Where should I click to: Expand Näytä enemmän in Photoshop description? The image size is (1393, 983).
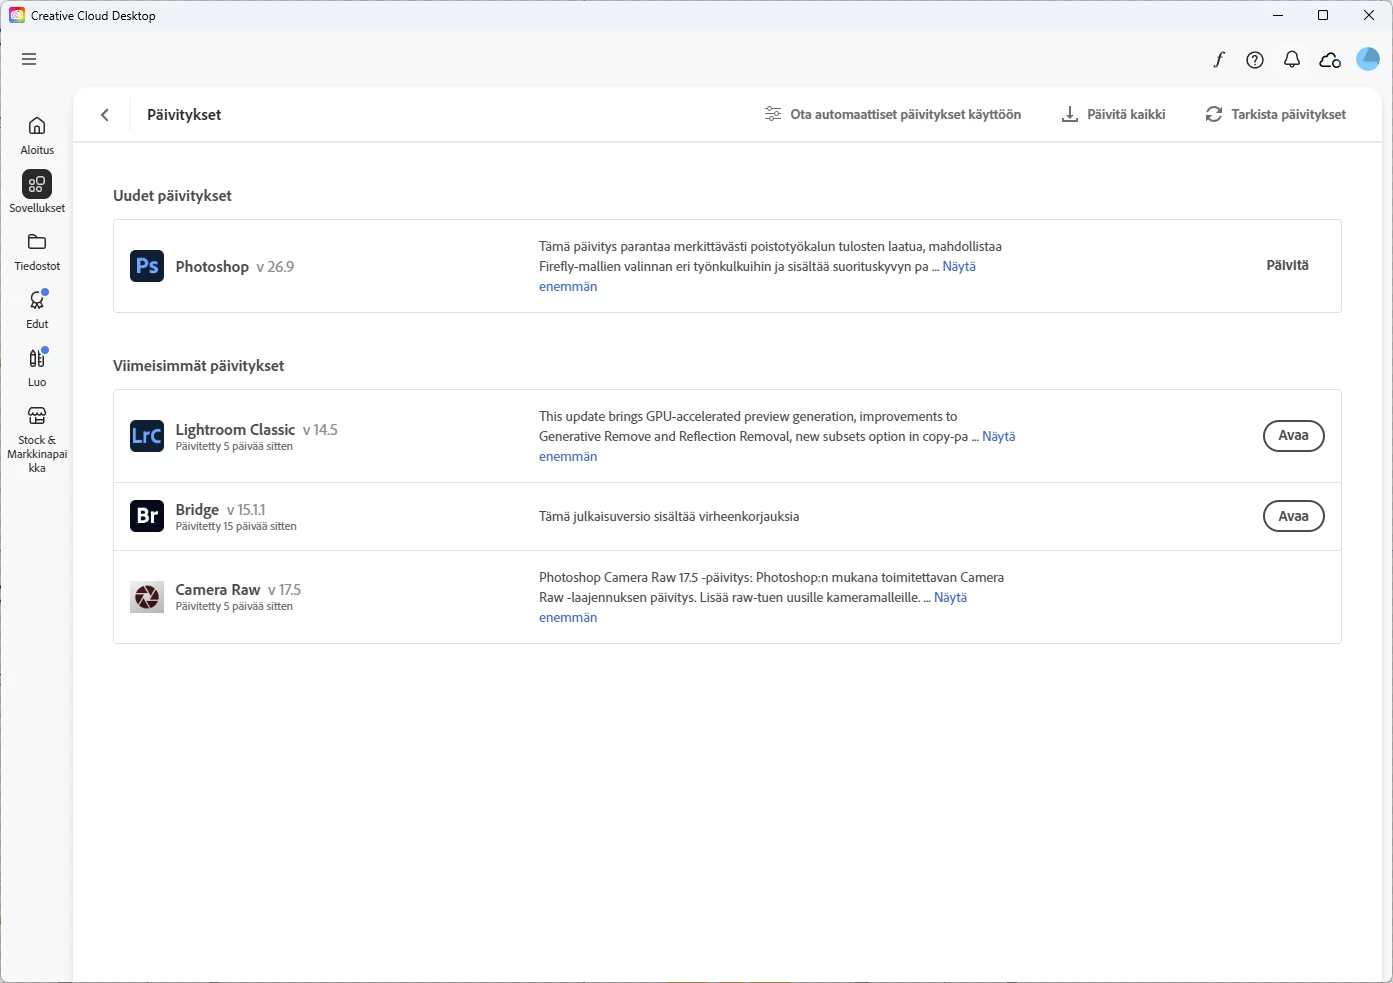point(959,266)
